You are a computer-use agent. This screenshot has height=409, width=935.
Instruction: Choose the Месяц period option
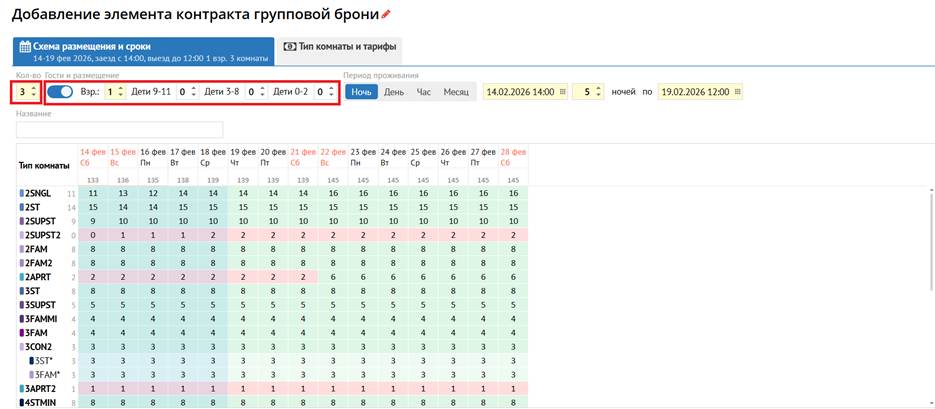(456, 91)
